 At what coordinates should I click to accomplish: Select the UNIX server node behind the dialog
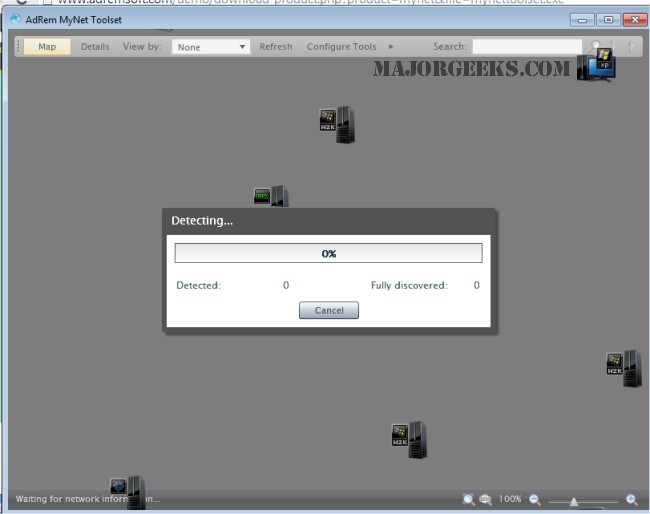271,196
